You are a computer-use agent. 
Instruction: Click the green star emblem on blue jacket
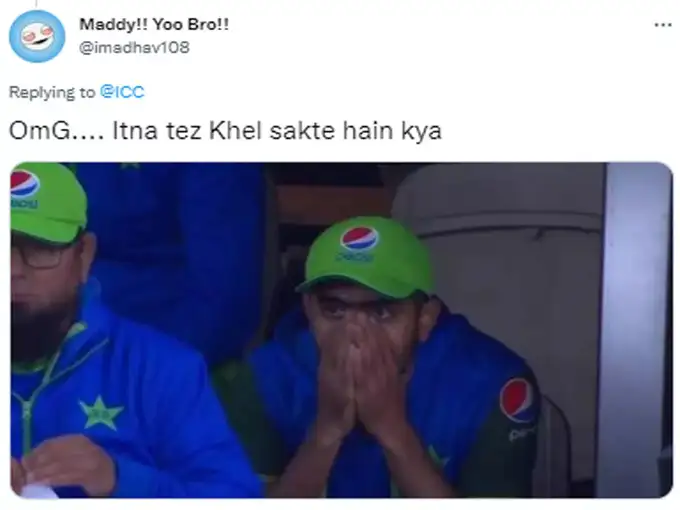coord(101,413)
